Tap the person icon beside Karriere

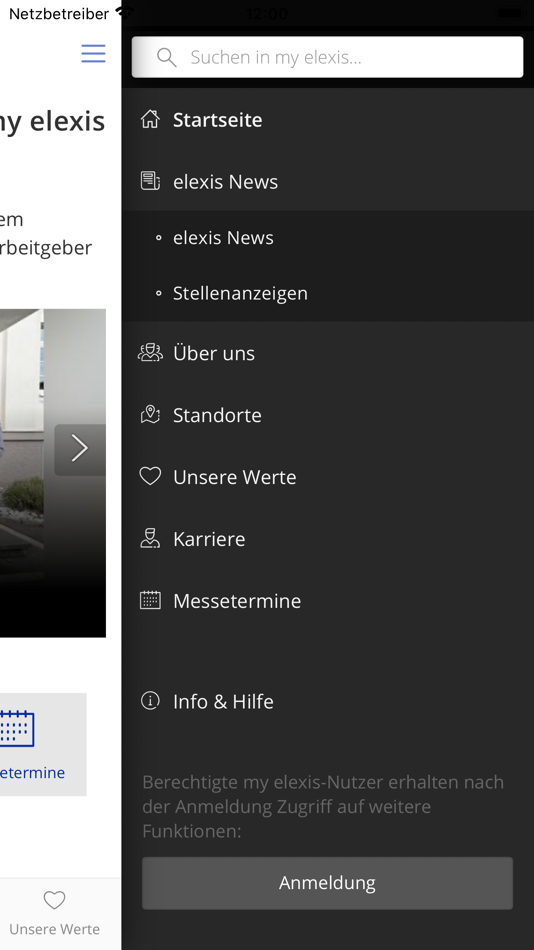(x=150, y=538)
